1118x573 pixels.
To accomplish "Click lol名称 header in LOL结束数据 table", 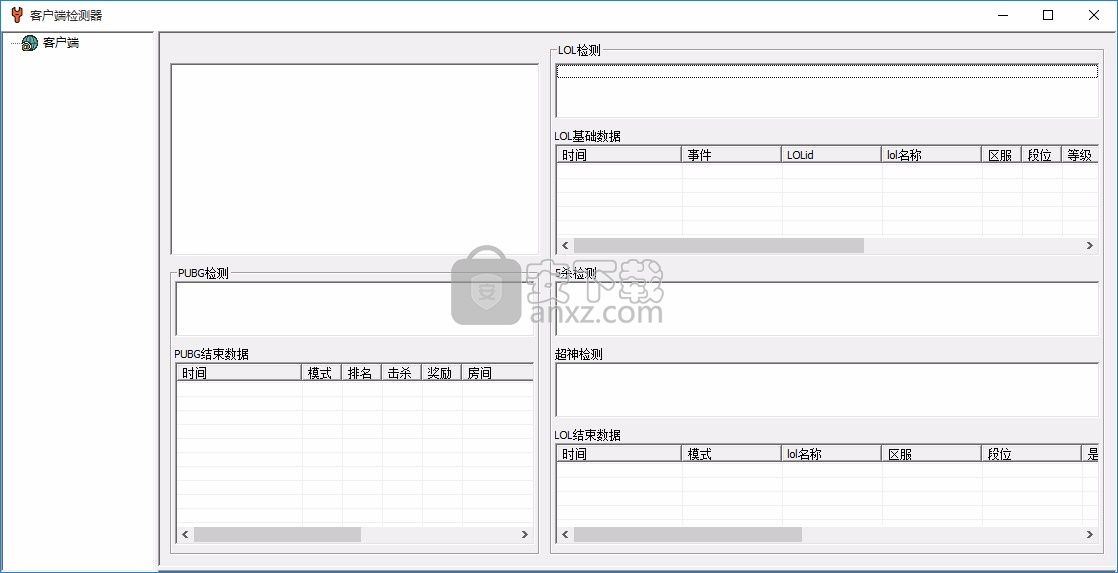I will [x=831, y=454].
